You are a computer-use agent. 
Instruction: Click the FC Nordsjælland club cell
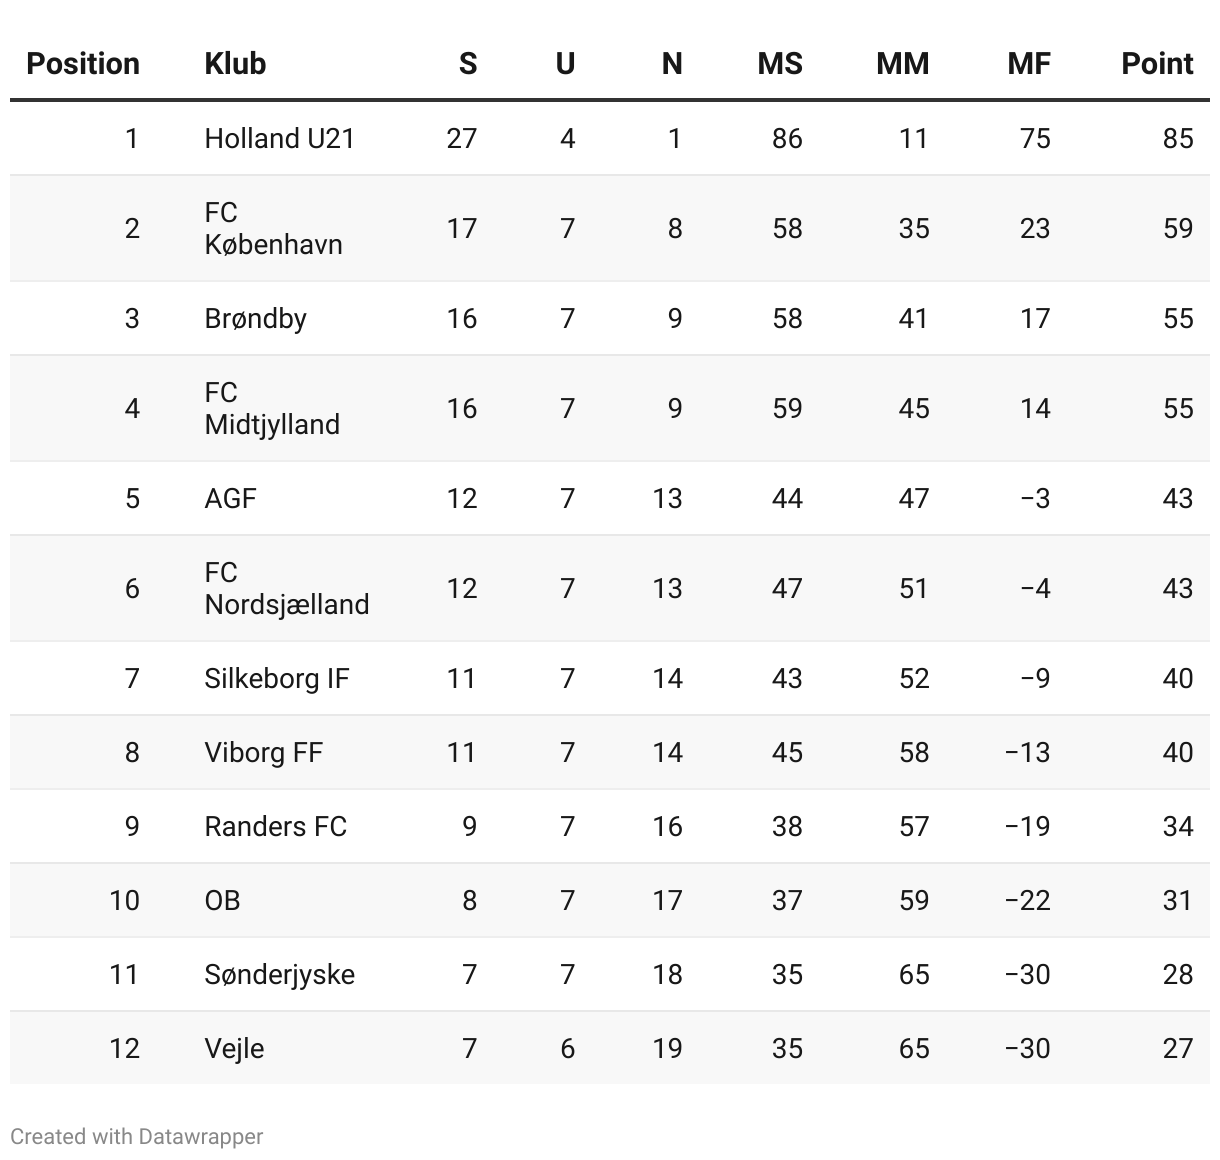[x=287, y=588]
